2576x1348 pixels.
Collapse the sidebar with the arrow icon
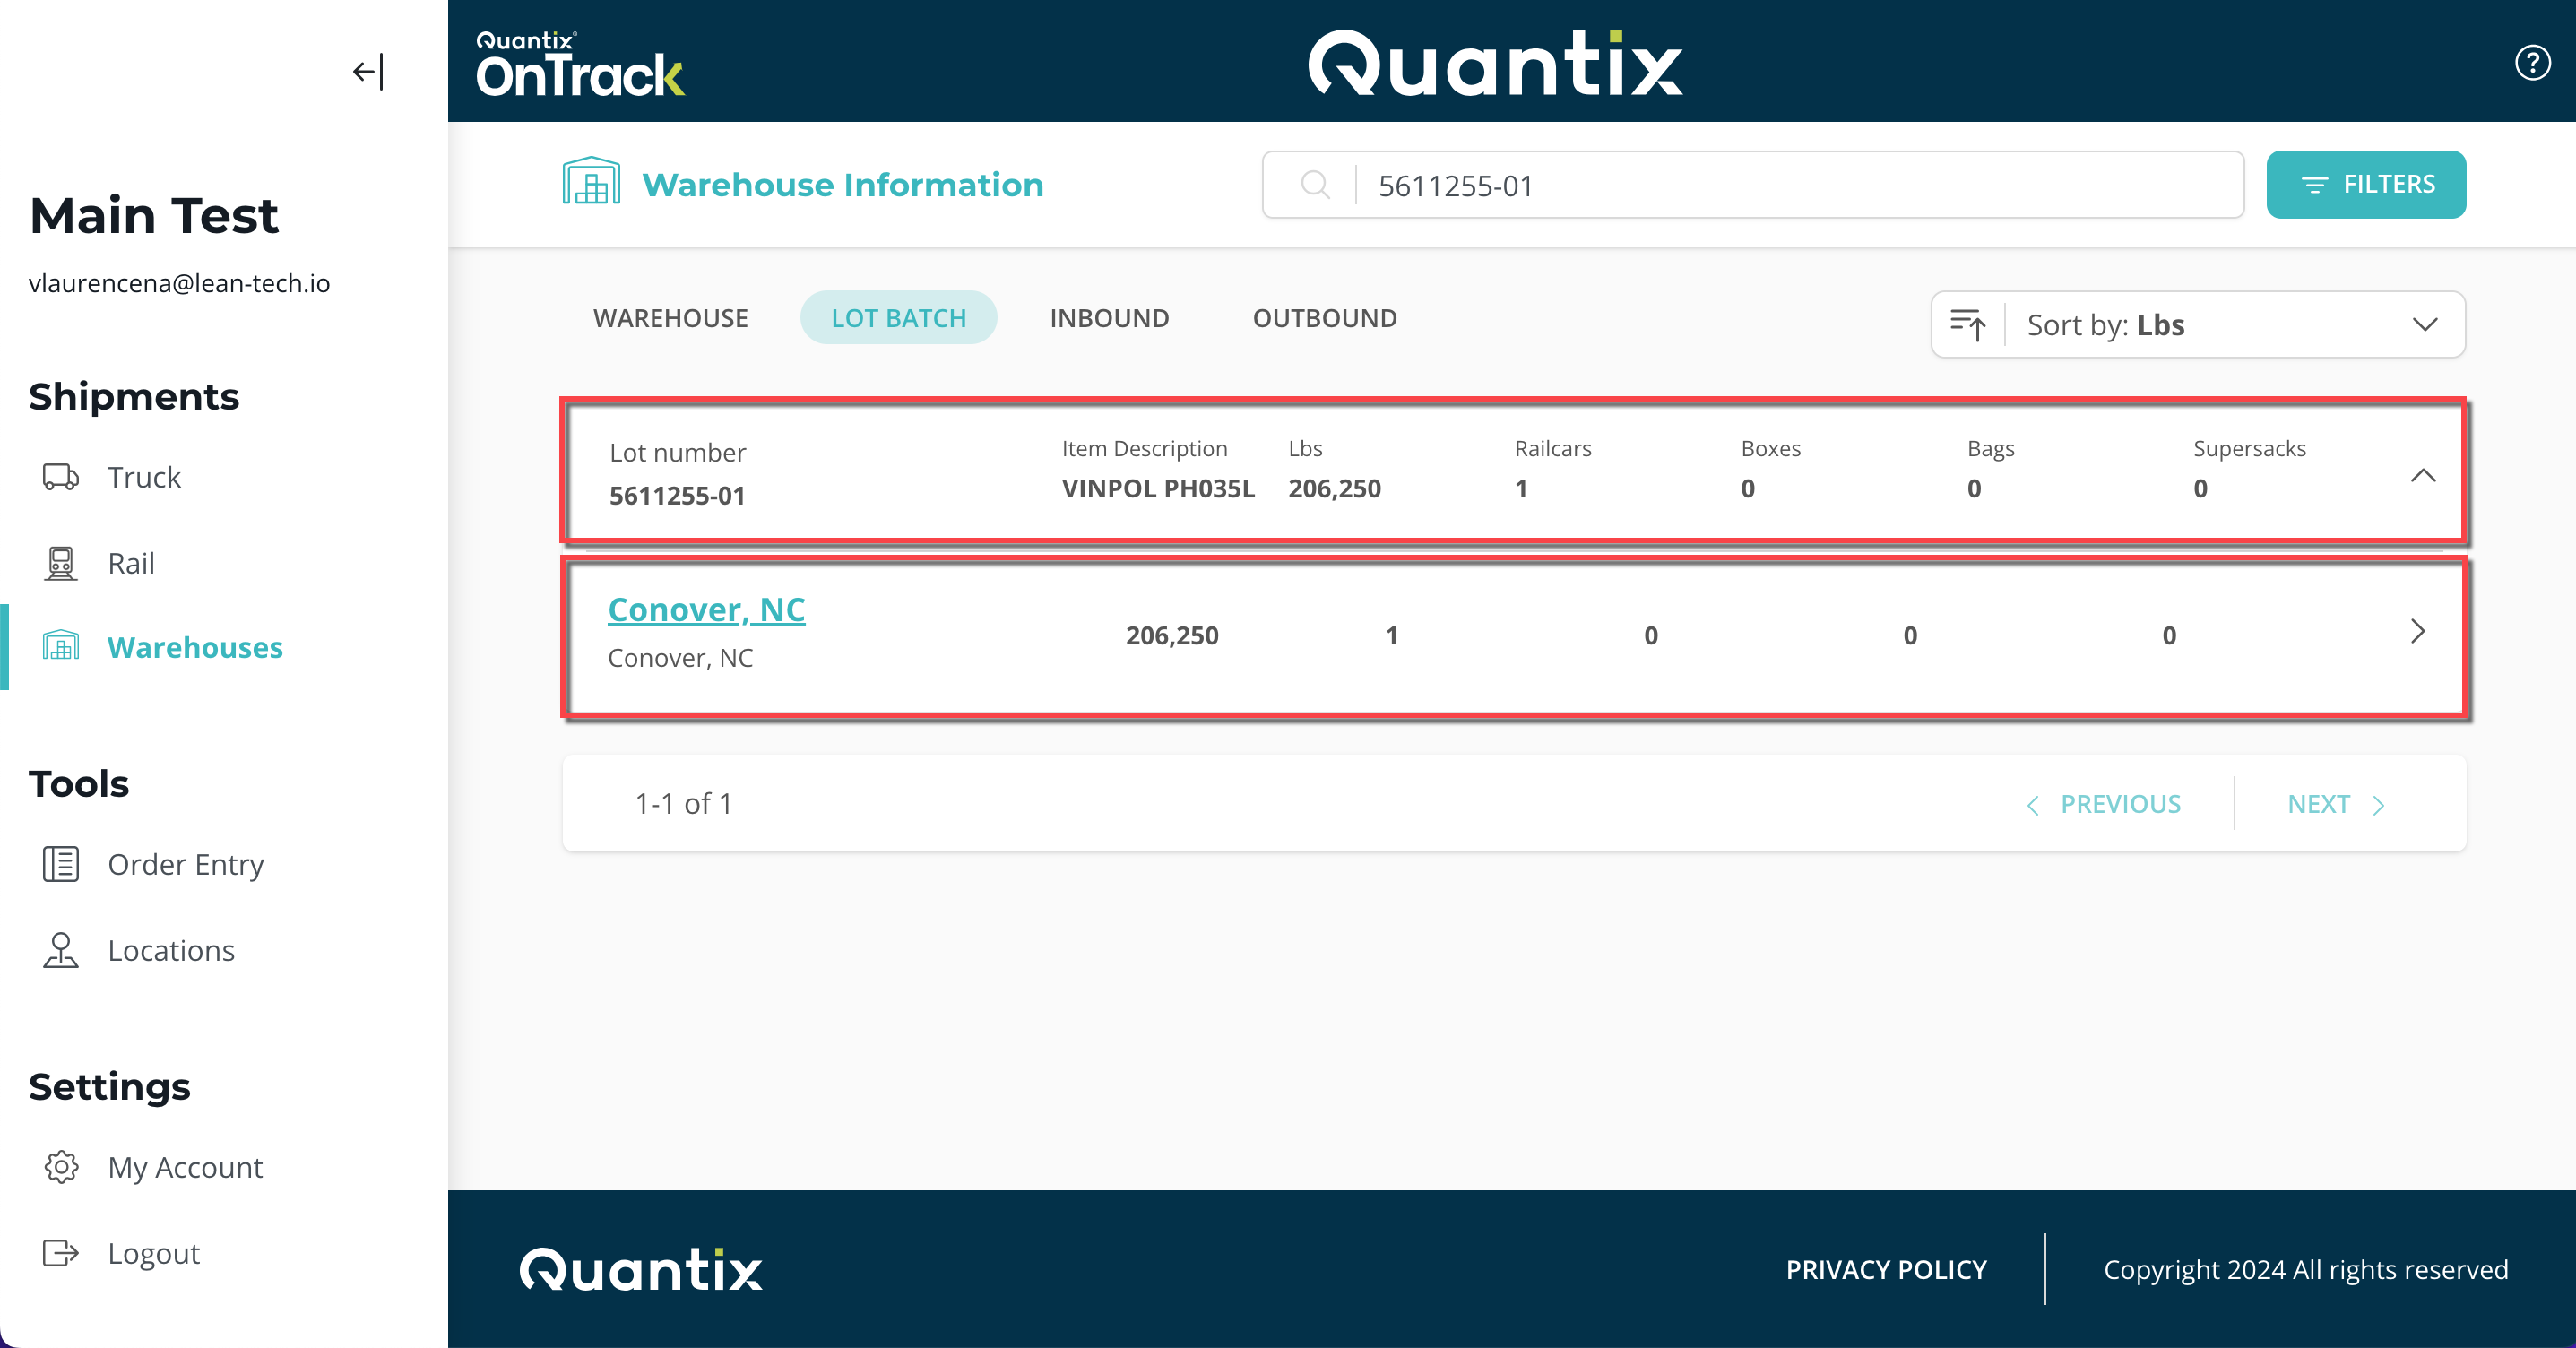coord(368,72)
